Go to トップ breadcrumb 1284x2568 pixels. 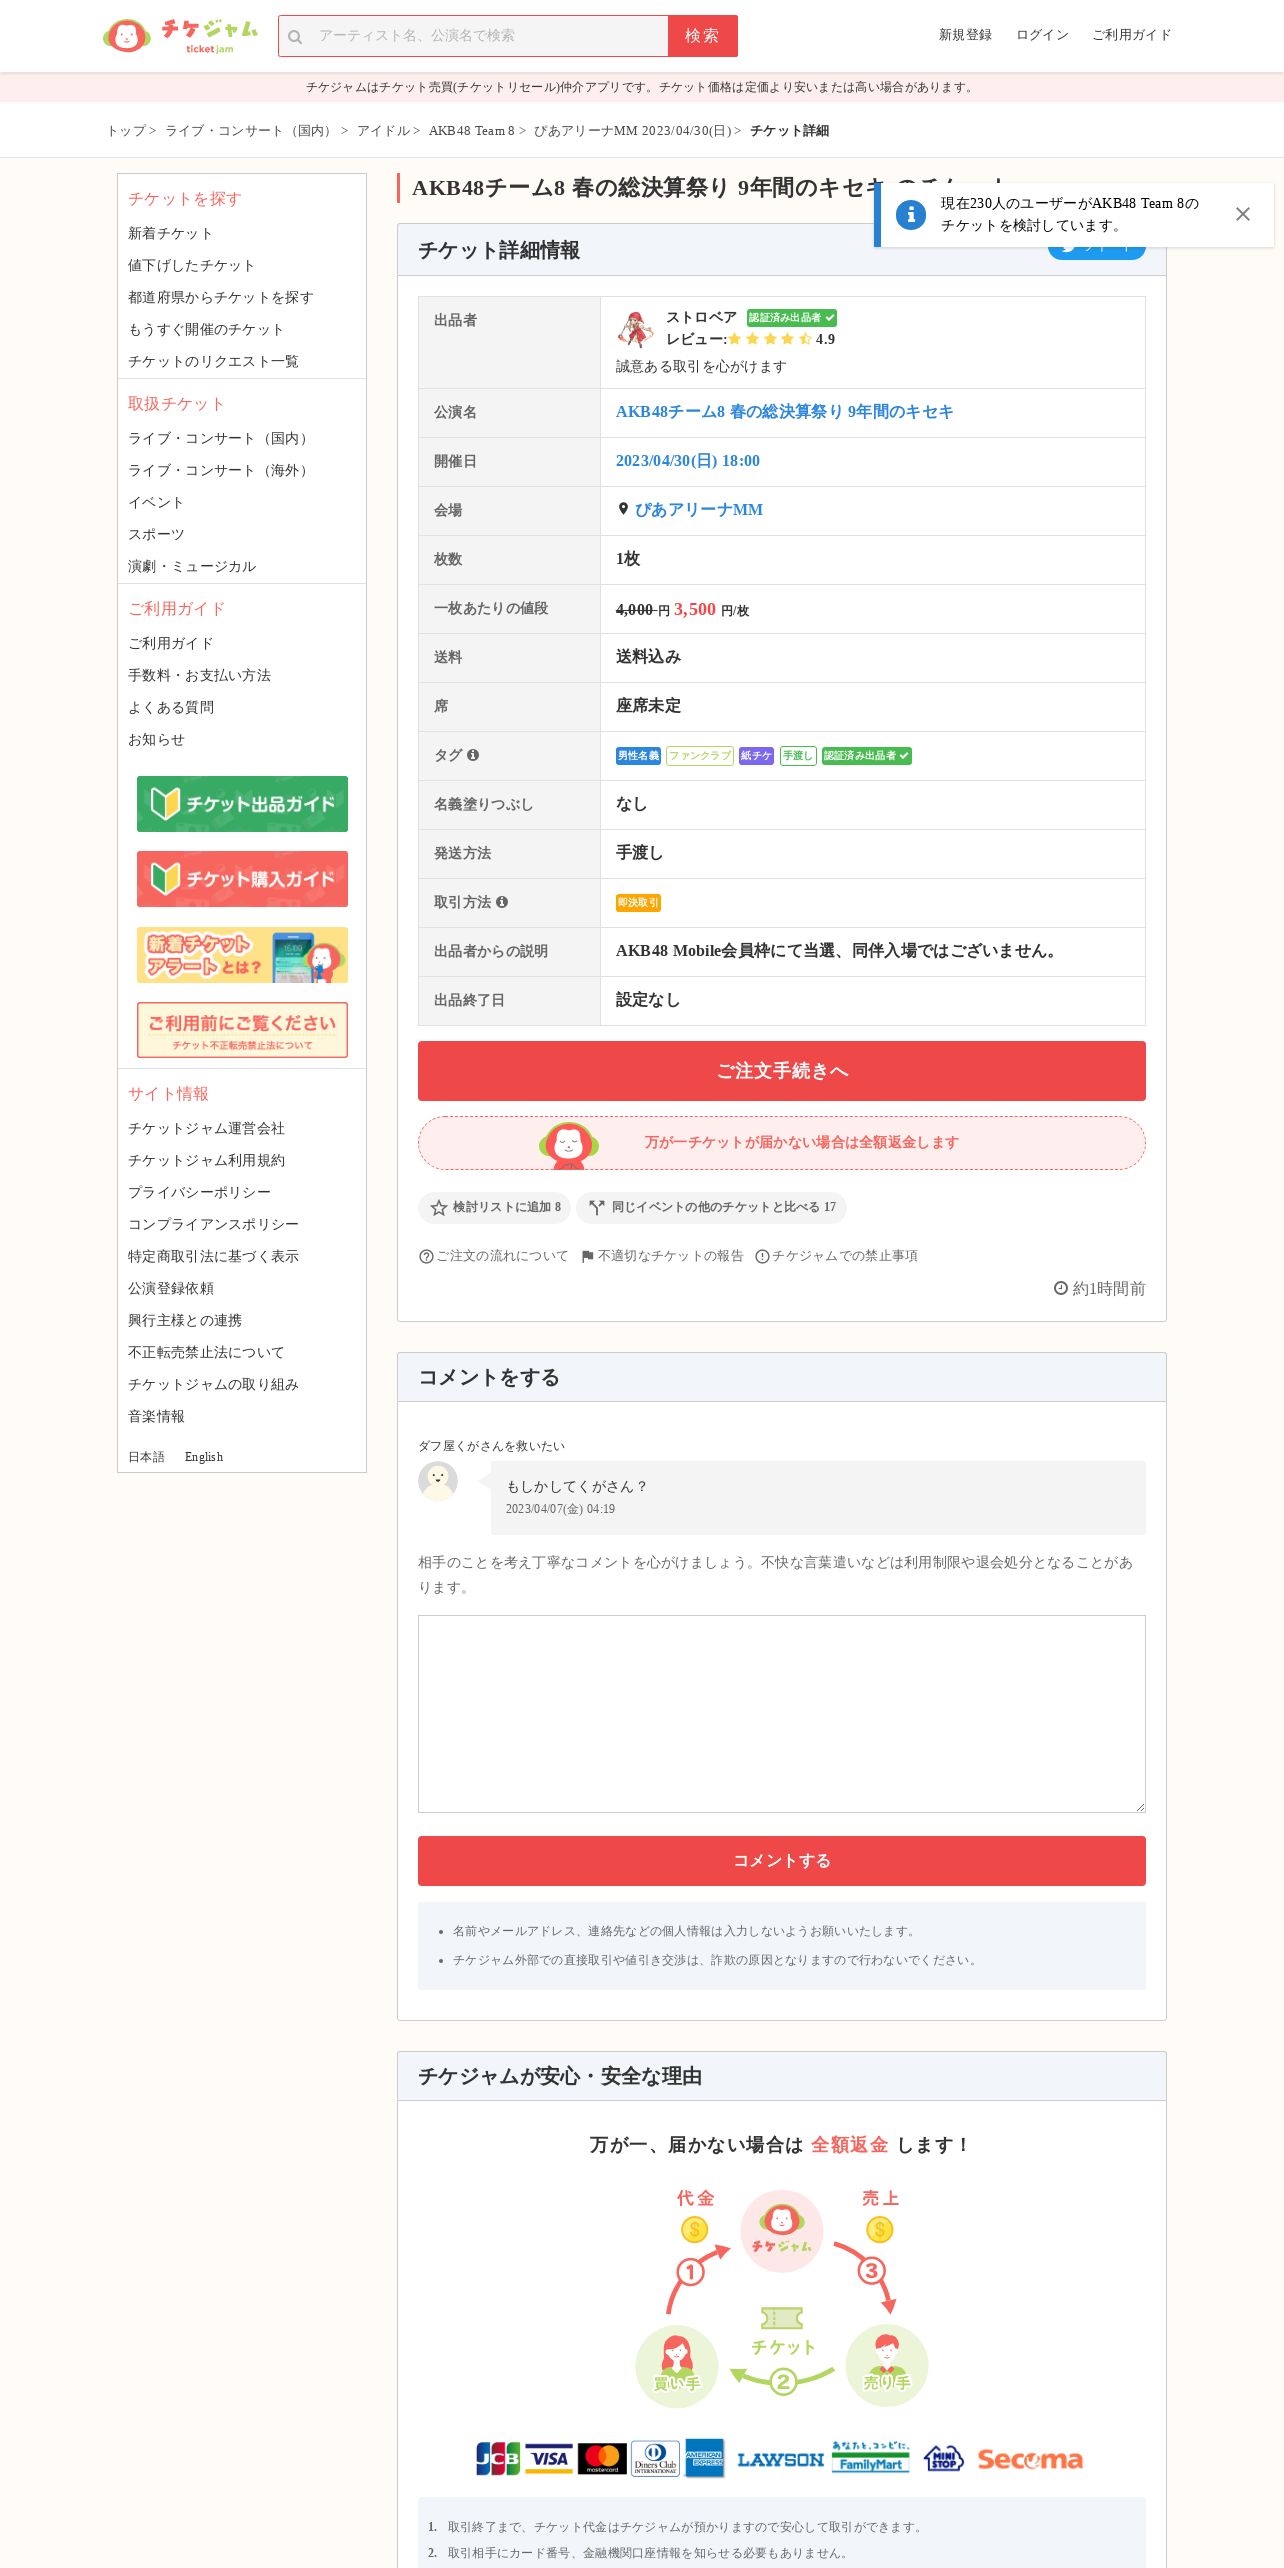(126, 131)
